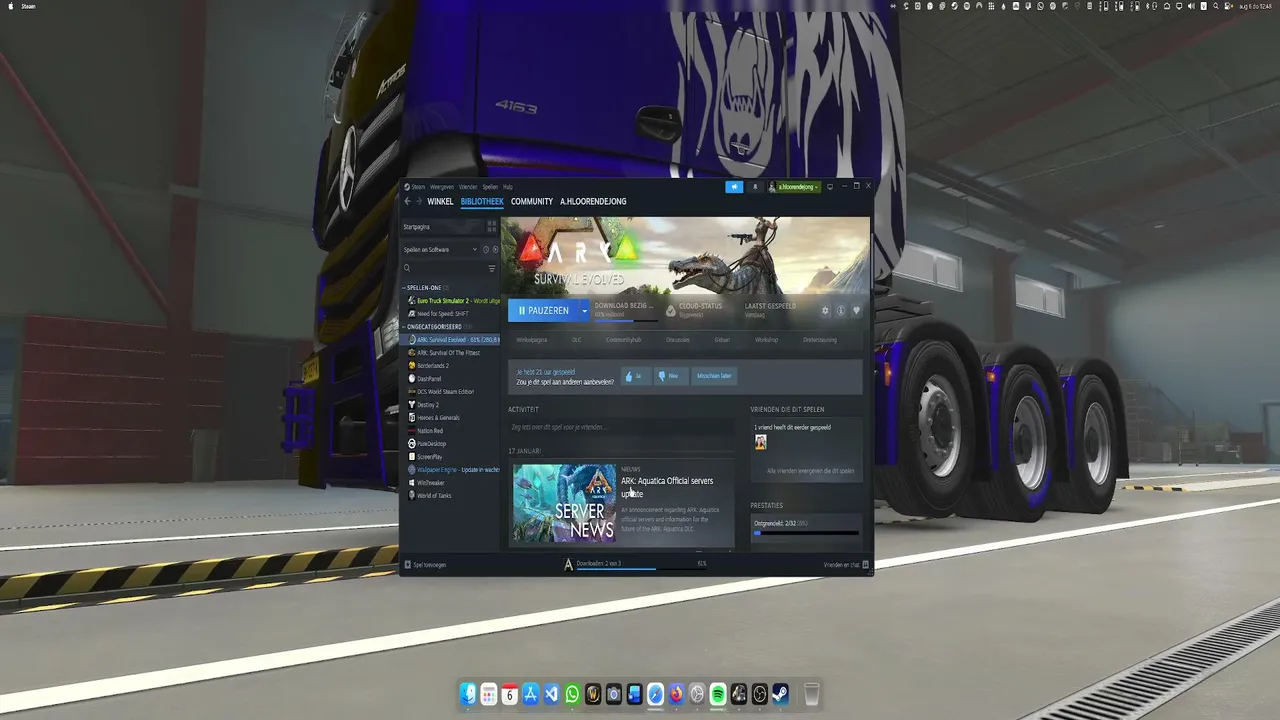Click the friend avatar who played ARK
1280x720 pixels.
[x=760, y=441]
